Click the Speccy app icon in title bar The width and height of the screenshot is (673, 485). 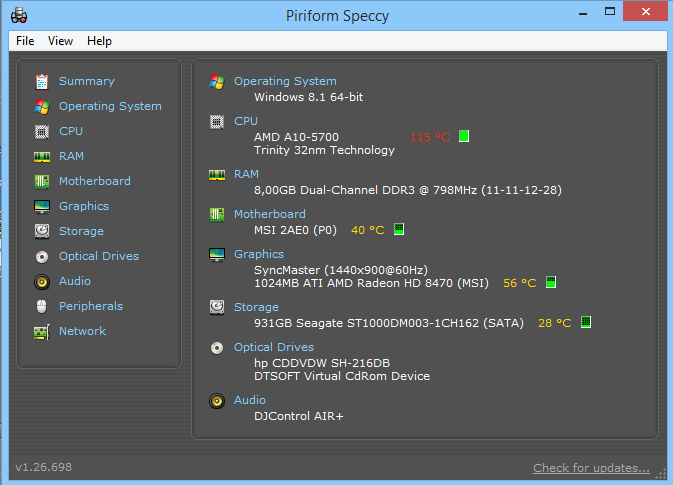[18, 15]
